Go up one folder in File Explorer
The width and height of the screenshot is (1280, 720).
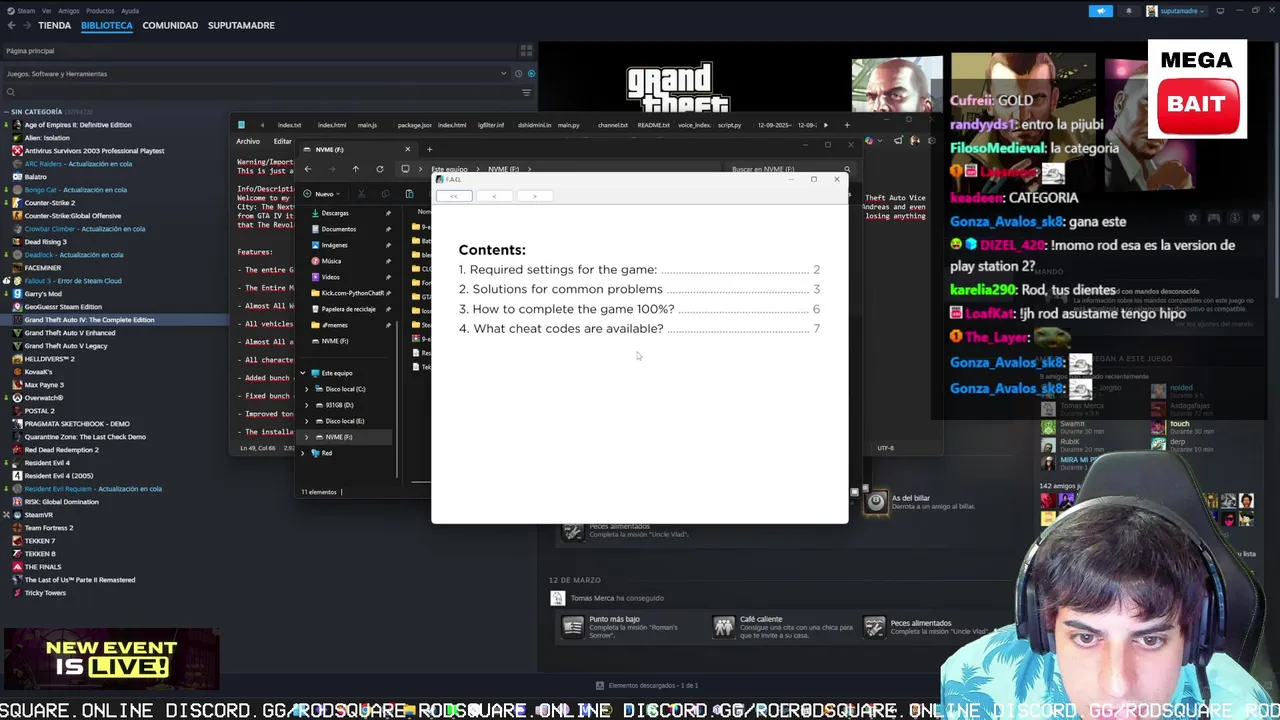[355, 169]
